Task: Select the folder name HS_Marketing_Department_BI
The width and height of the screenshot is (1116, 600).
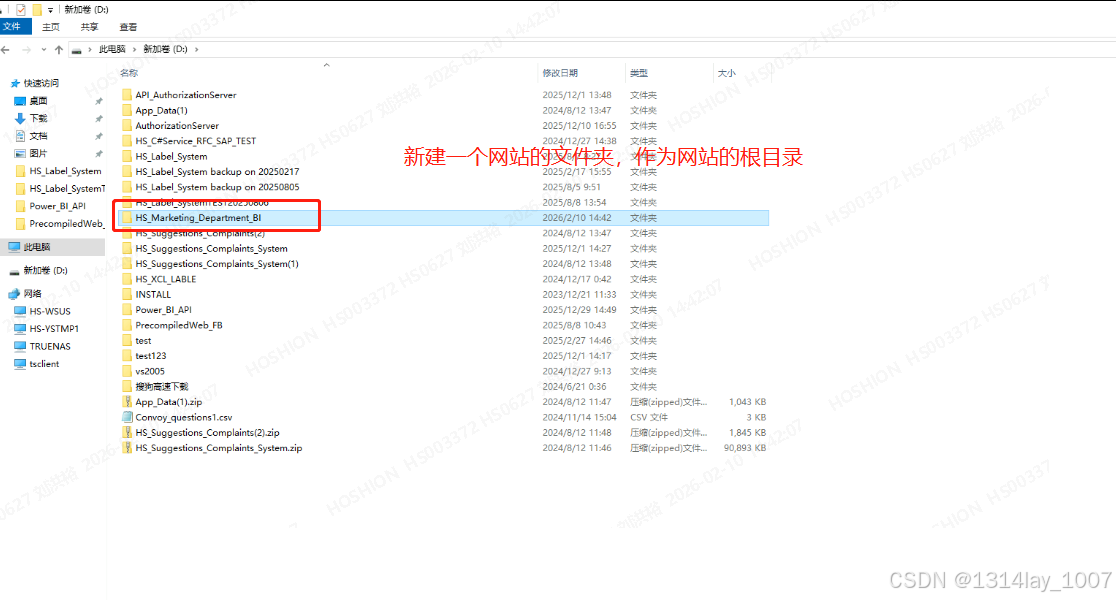Action: tap(199, 218)
